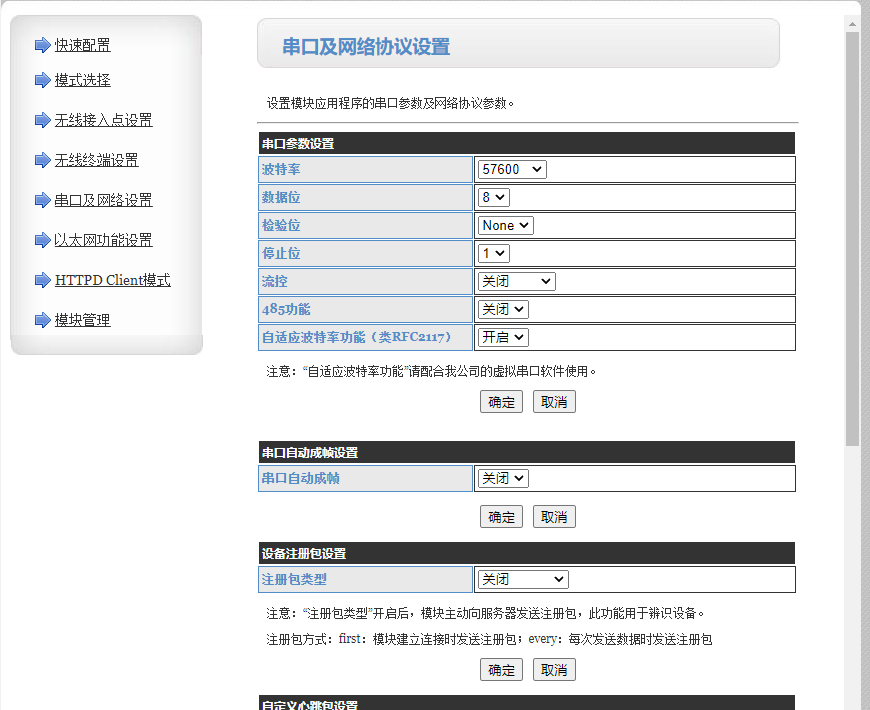Click the arrow icon next to 无线终端设置
The height and width of the screenshot is (710, 870).
[x=42, y=160]
